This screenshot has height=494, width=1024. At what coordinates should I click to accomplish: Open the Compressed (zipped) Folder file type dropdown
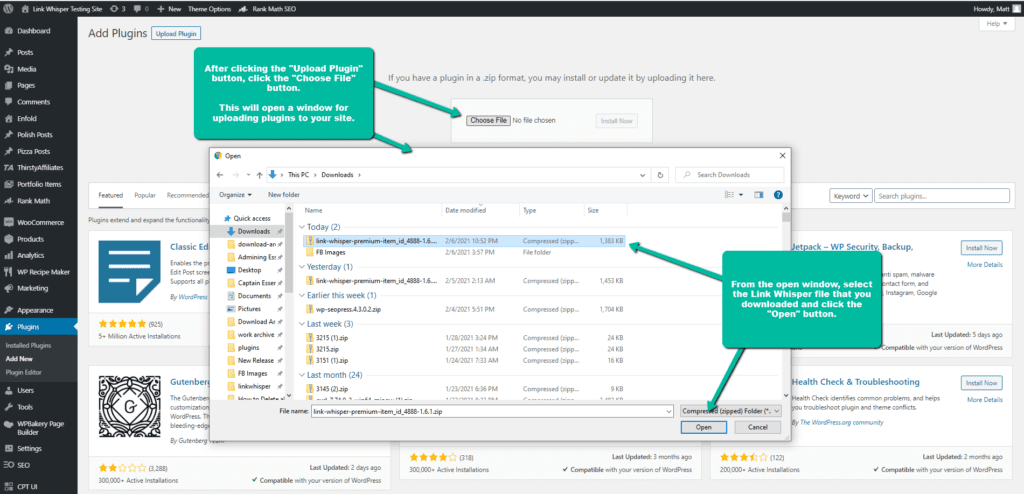tap(729, 410)
